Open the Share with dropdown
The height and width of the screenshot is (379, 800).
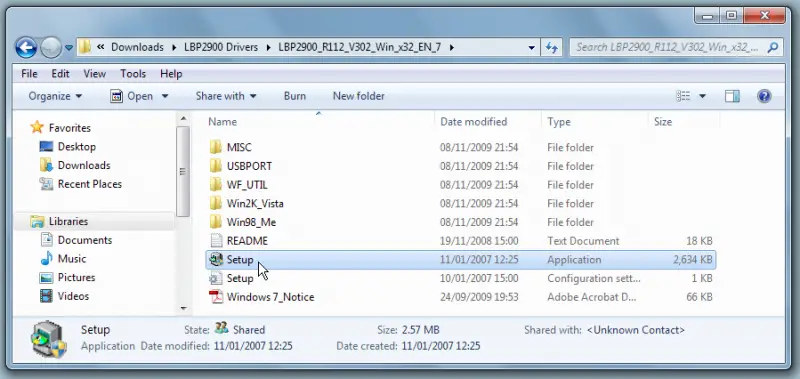[226, 96]
